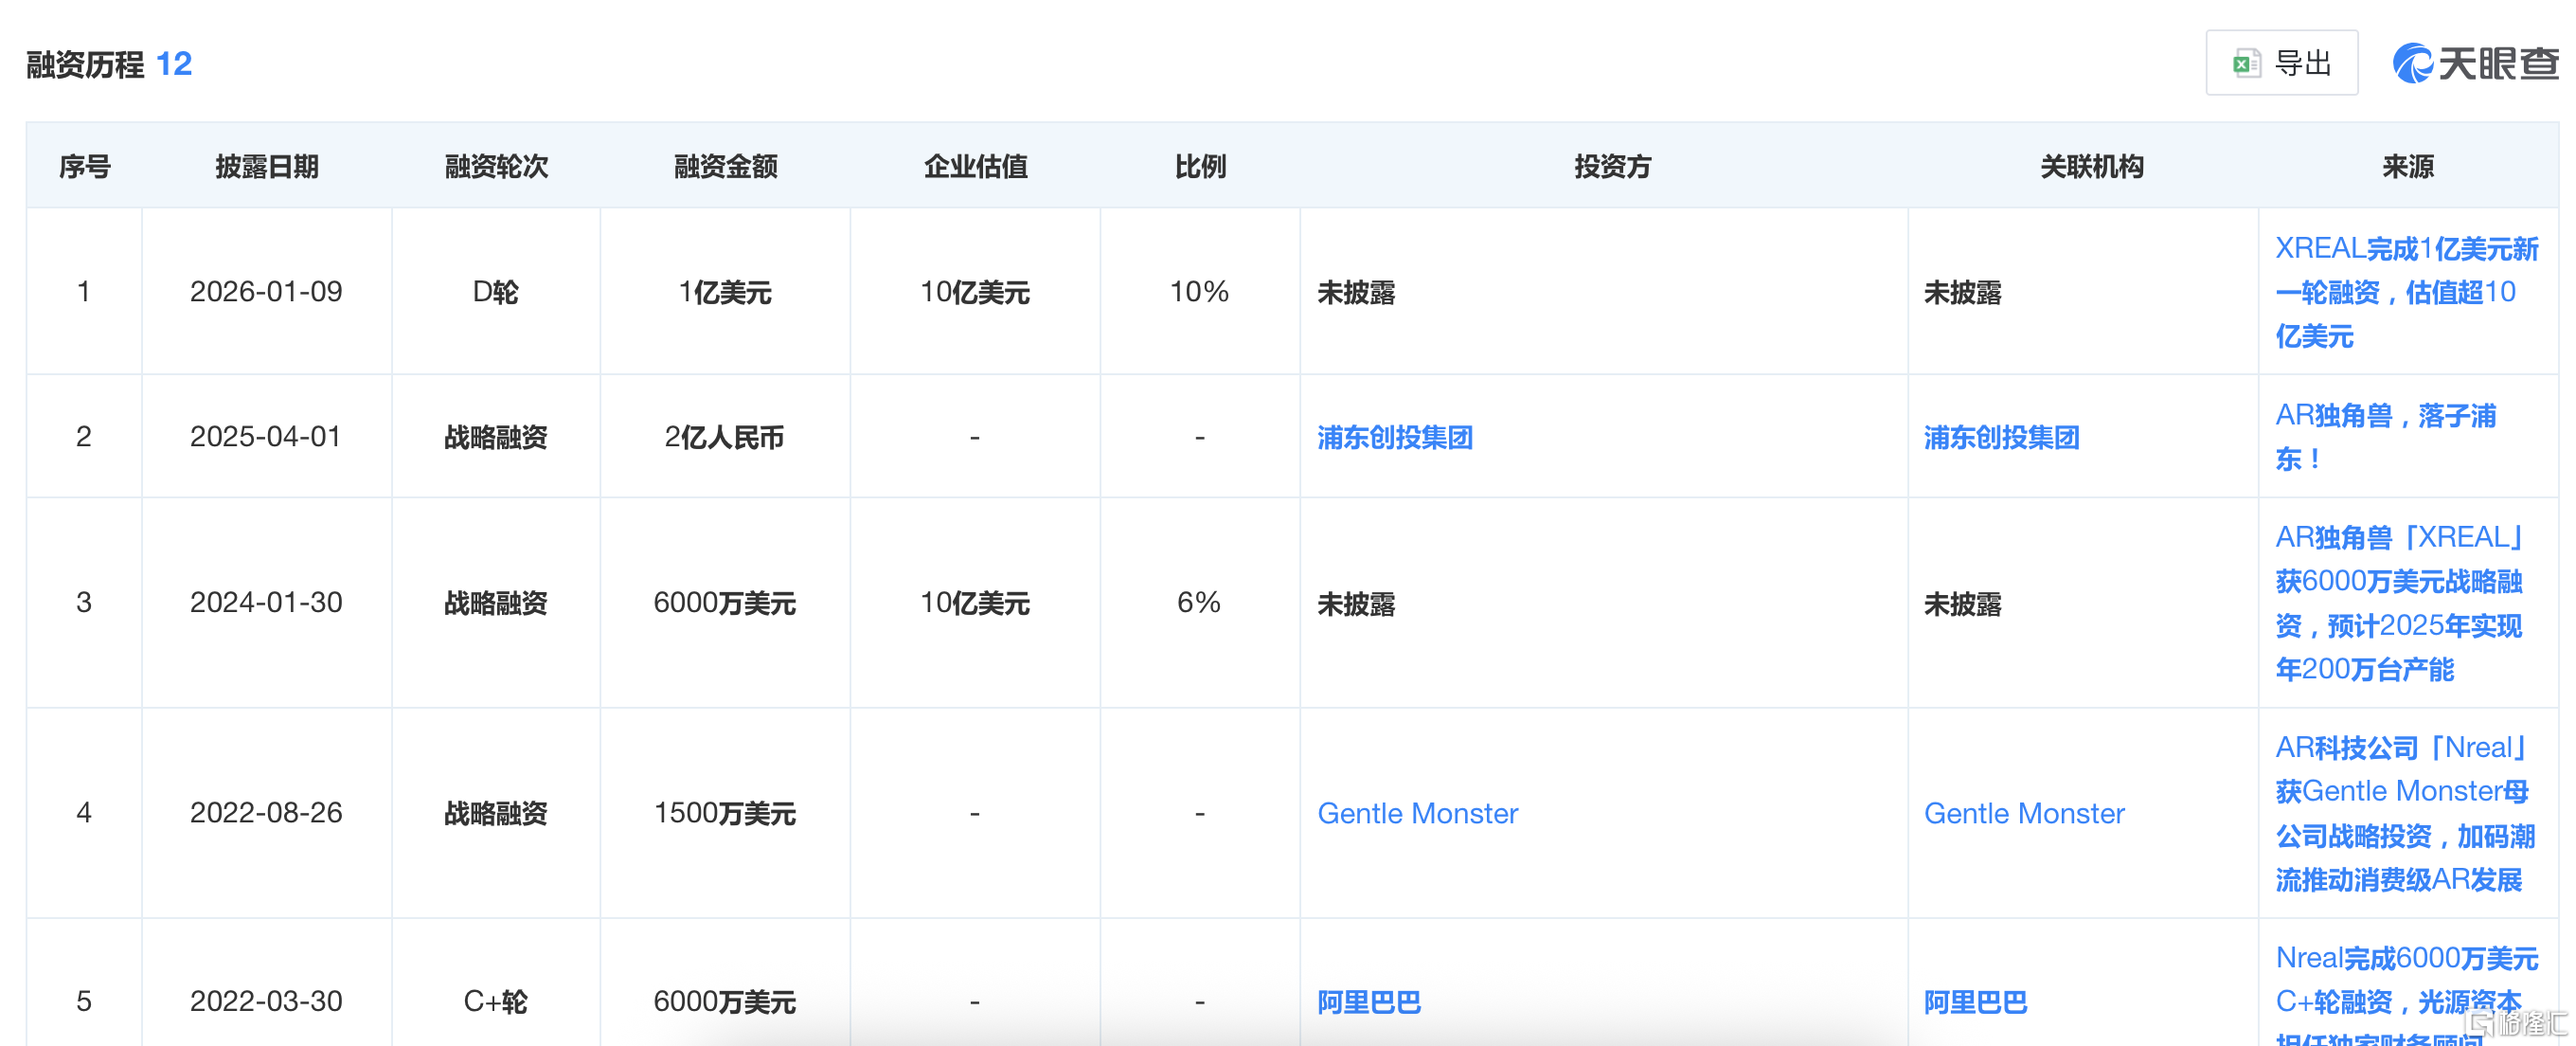Open the 浦东创投集团 related institution link
Screen dimensions: 2576x1046
pos(2001,437)
